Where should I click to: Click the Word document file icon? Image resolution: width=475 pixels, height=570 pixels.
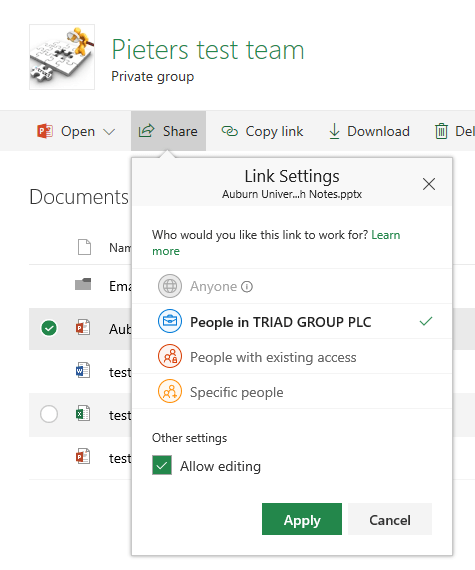(x=83, y=370)
